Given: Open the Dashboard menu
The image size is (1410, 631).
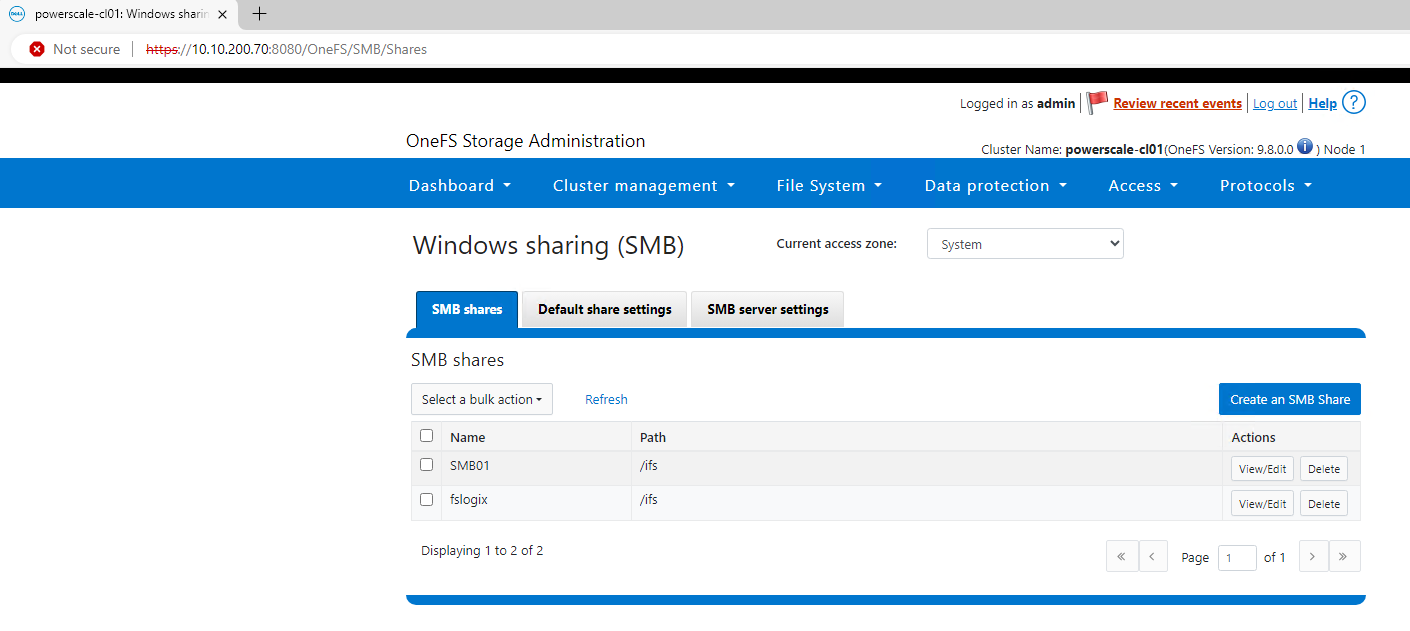Looking at the screenshot, I should (x=459, y=185).
